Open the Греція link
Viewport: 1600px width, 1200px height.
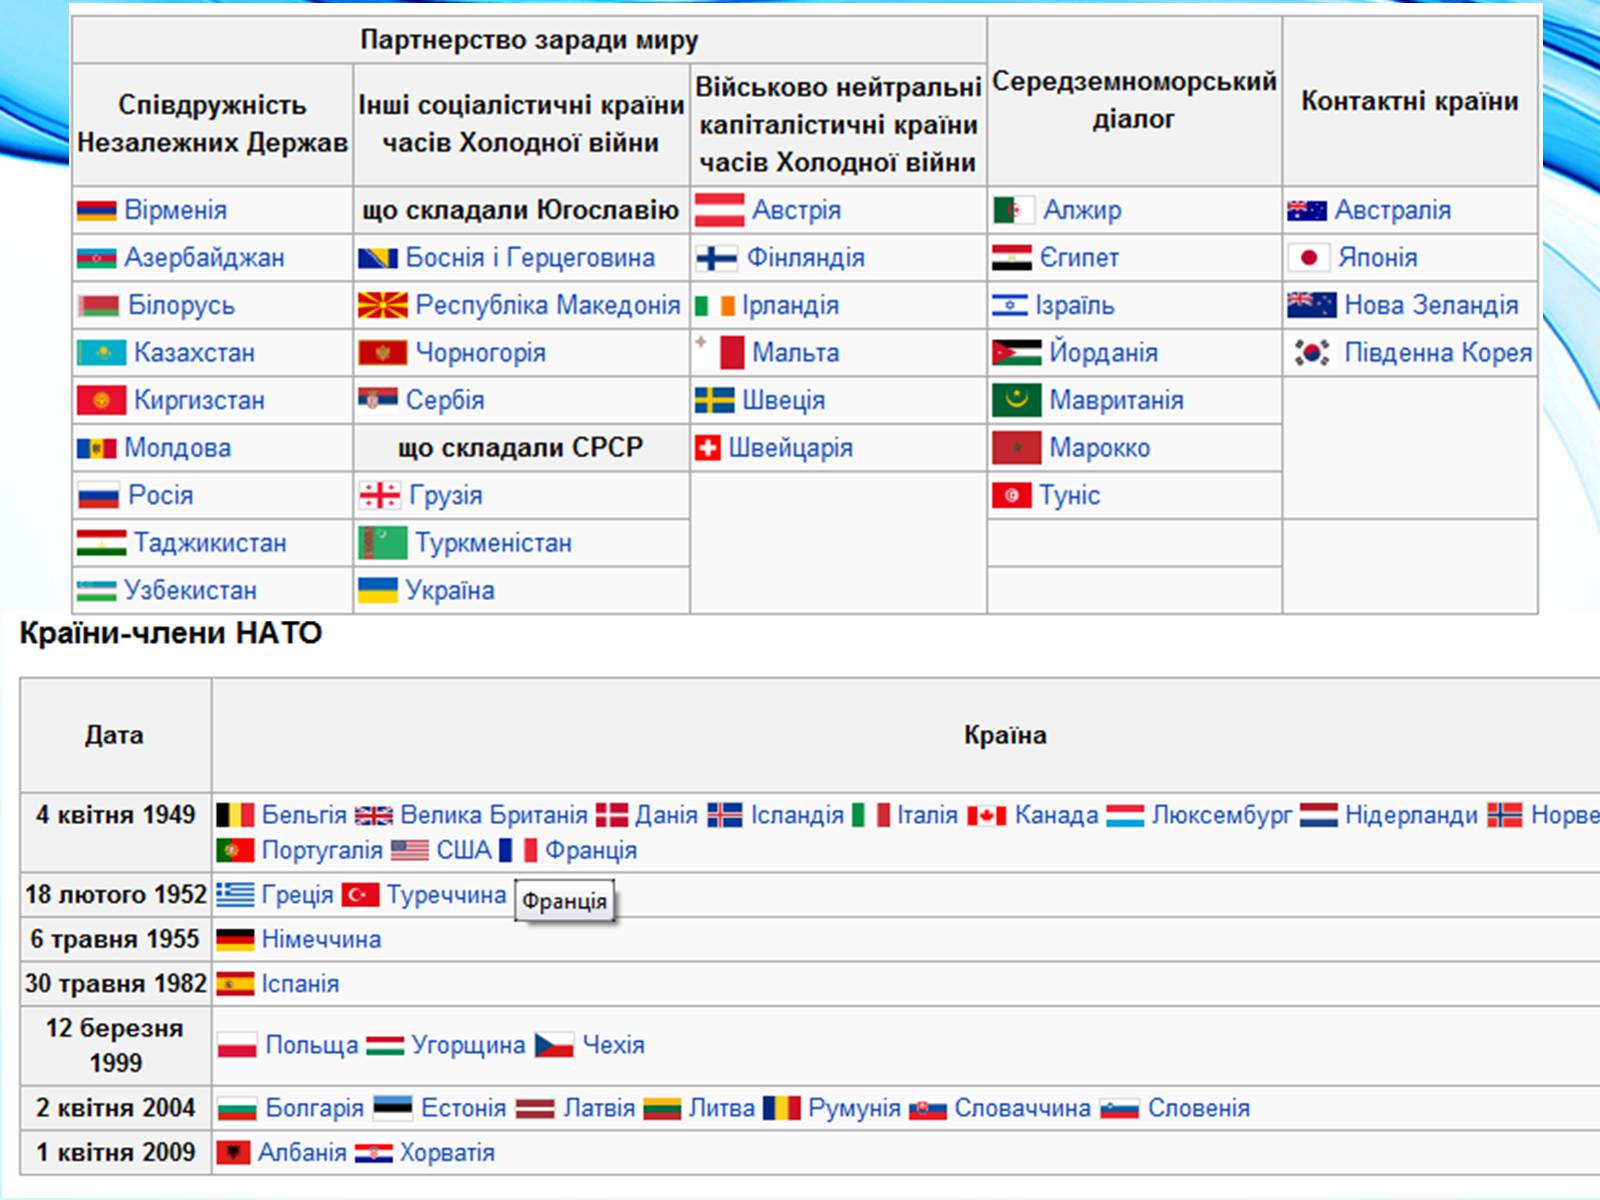(297, 894)
